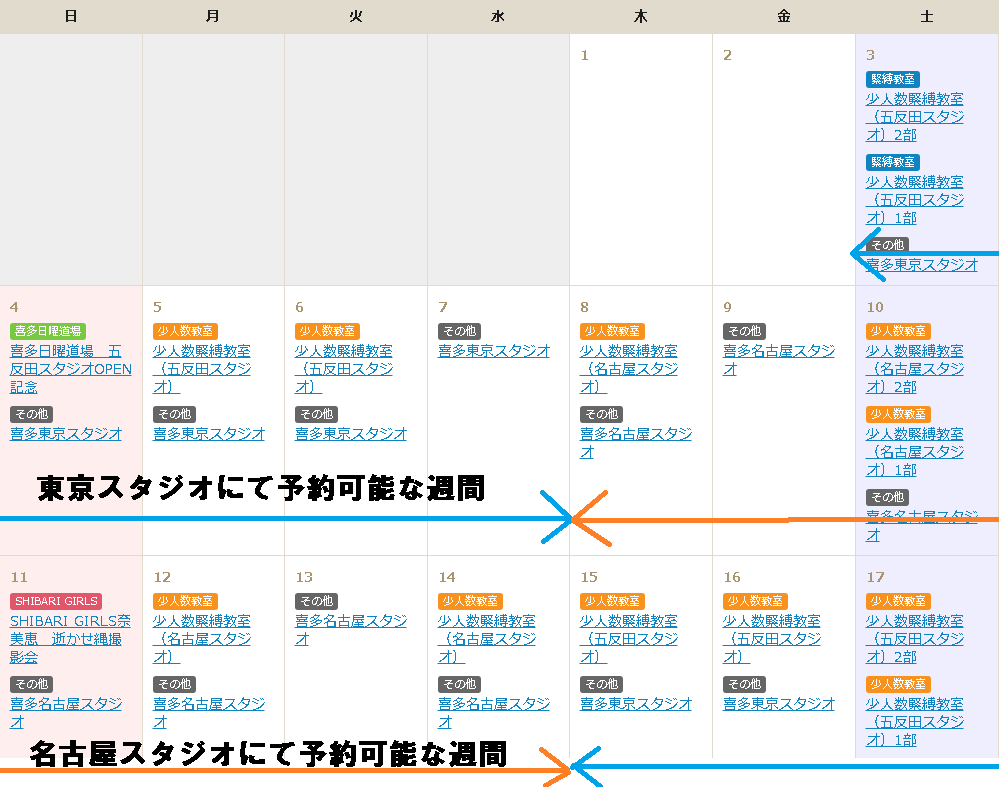Open the 少人数緊縛教室（名古屋スタジオ）link on the 8th
The width and height of the screenshot is (999, 787).
(x=628, y=369)
